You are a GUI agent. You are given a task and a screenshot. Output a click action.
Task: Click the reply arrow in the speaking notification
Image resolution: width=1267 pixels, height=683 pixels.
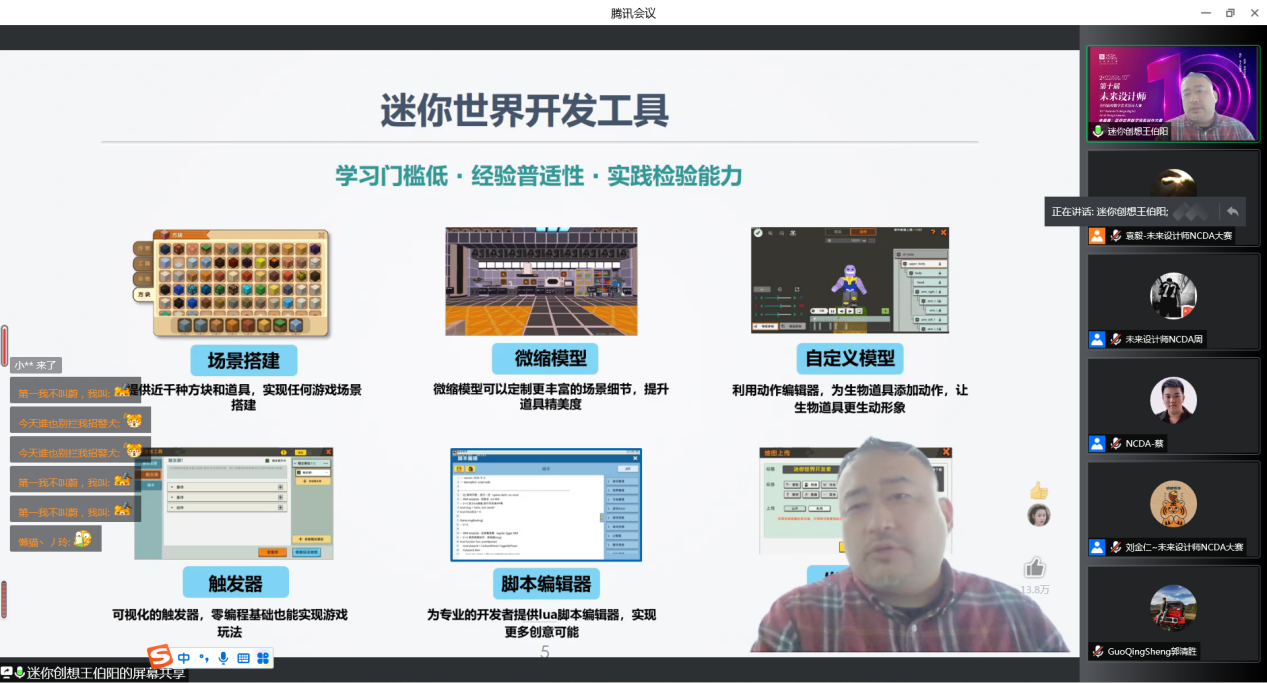click(1232, 211)
